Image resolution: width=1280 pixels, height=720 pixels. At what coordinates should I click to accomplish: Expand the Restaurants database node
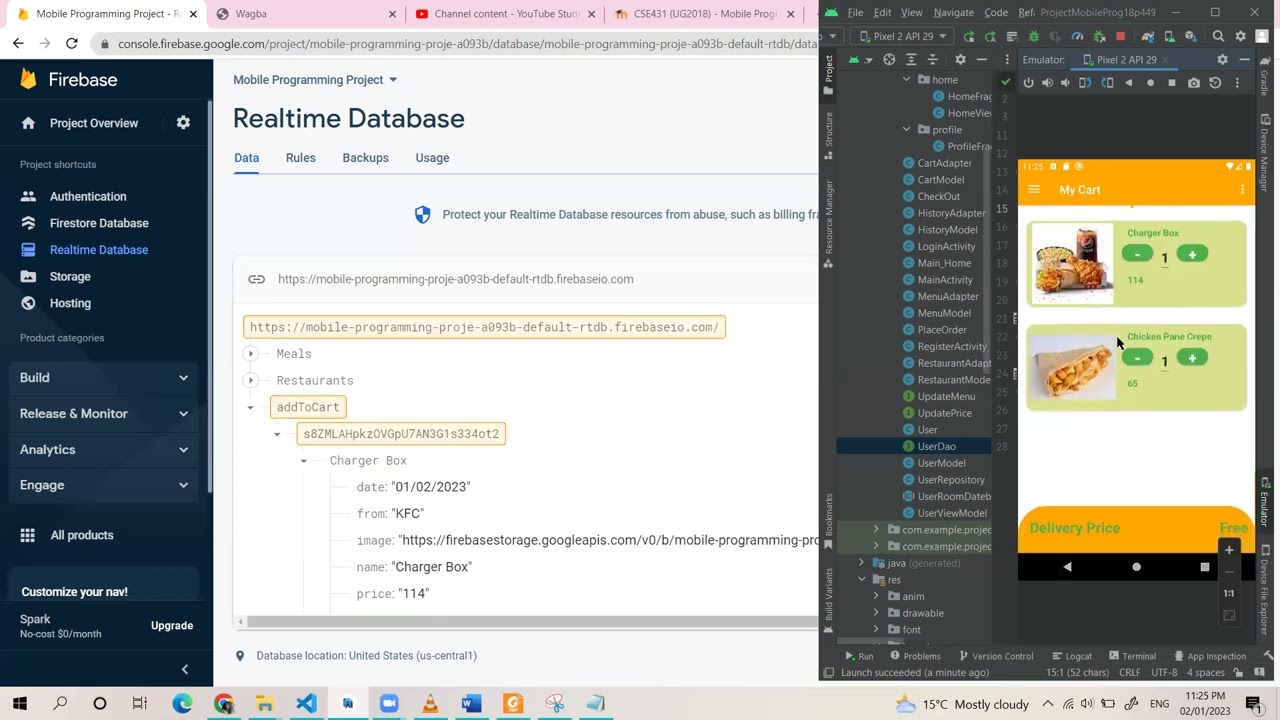tap(251, 380)
